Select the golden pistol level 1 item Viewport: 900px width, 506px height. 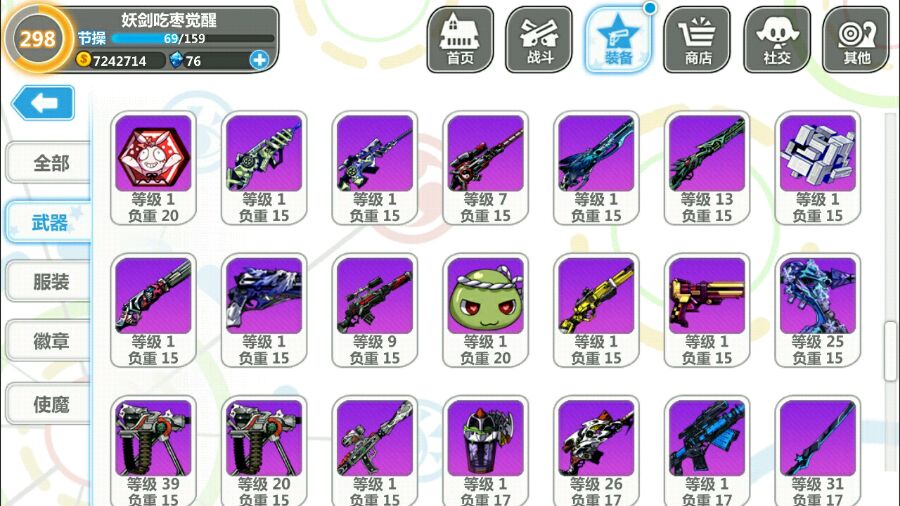click(707, 310)
